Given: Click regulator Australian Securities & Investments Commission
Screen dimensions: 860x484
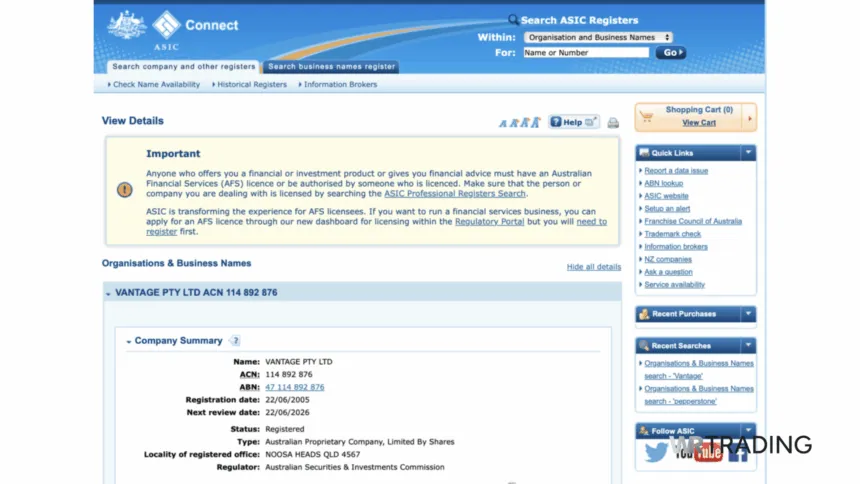Looking at the screenshot, I should [x=355, y=467].
